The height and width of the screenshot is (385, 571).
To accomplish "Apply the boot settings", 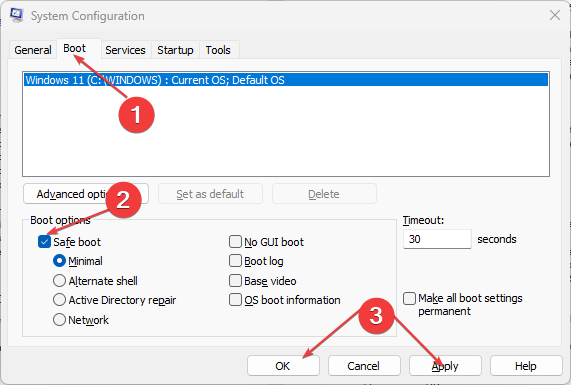I will pyautogui.click(x=445, y=366).
